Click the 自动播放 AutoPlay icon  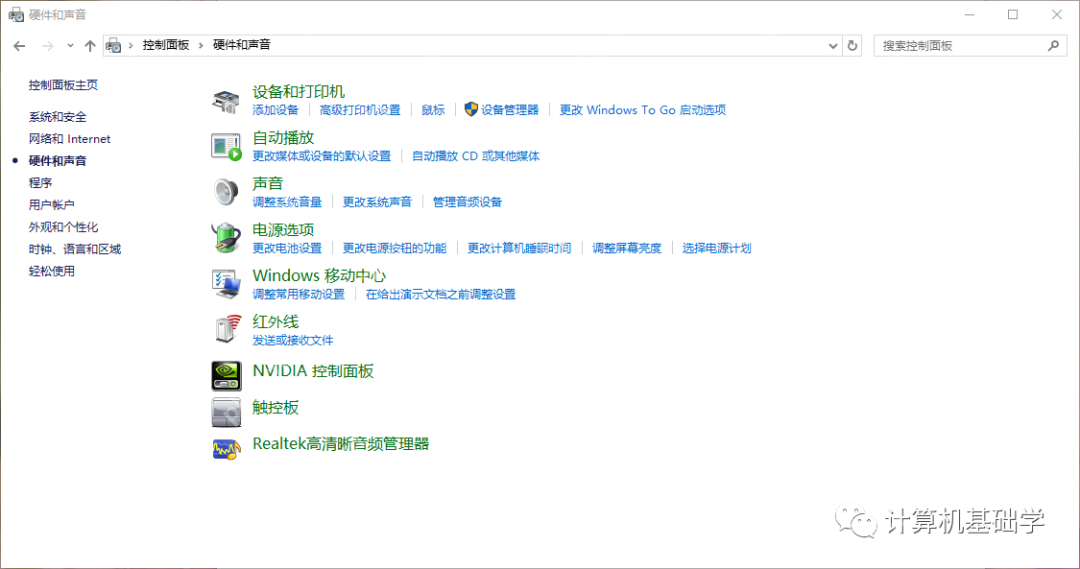(x=227, y=146)
